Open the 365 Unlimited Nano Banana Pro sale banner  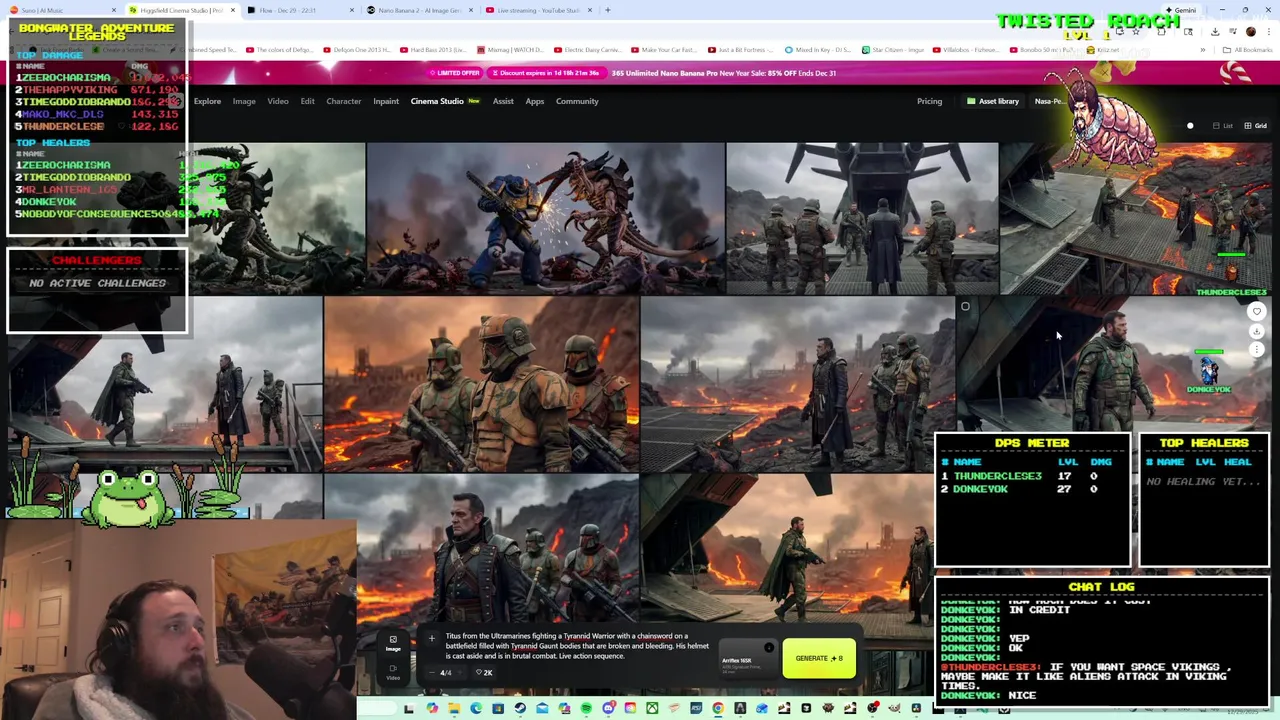(724, 73)
